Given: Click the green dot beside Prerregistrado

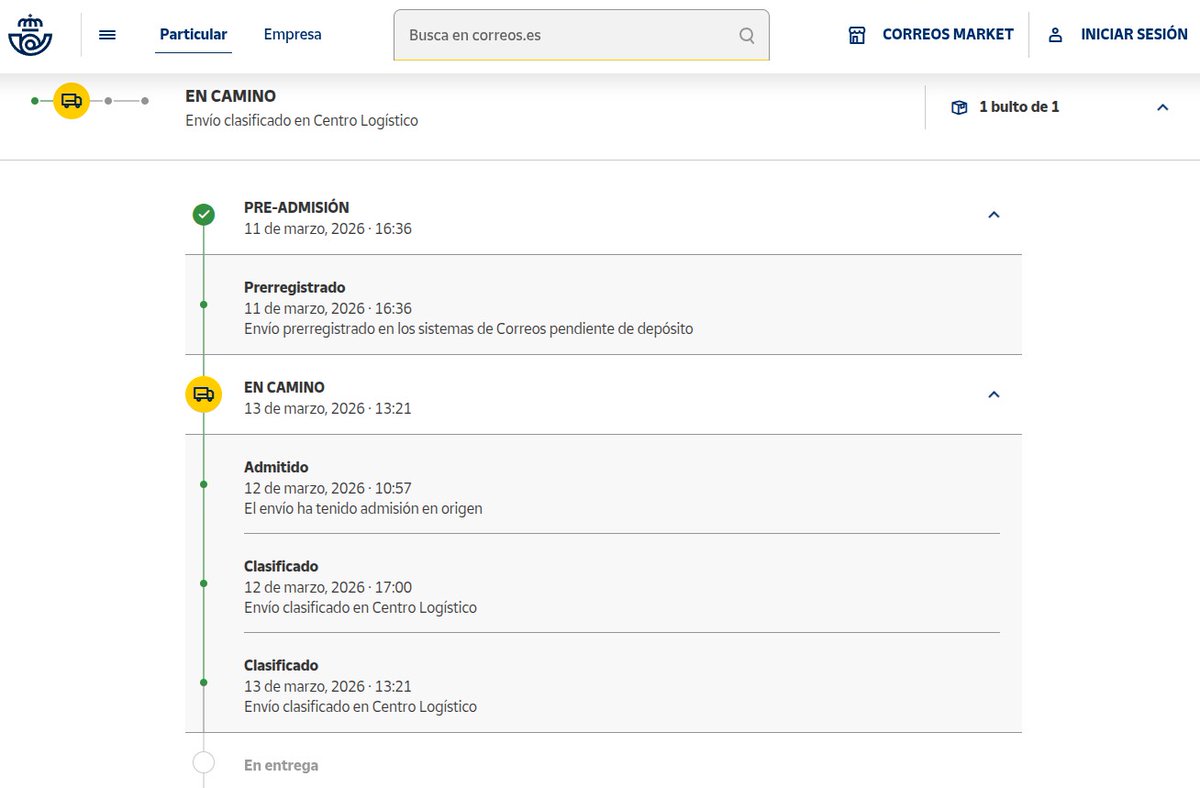Looking at the screenshot, I should (x=204, y=304).
